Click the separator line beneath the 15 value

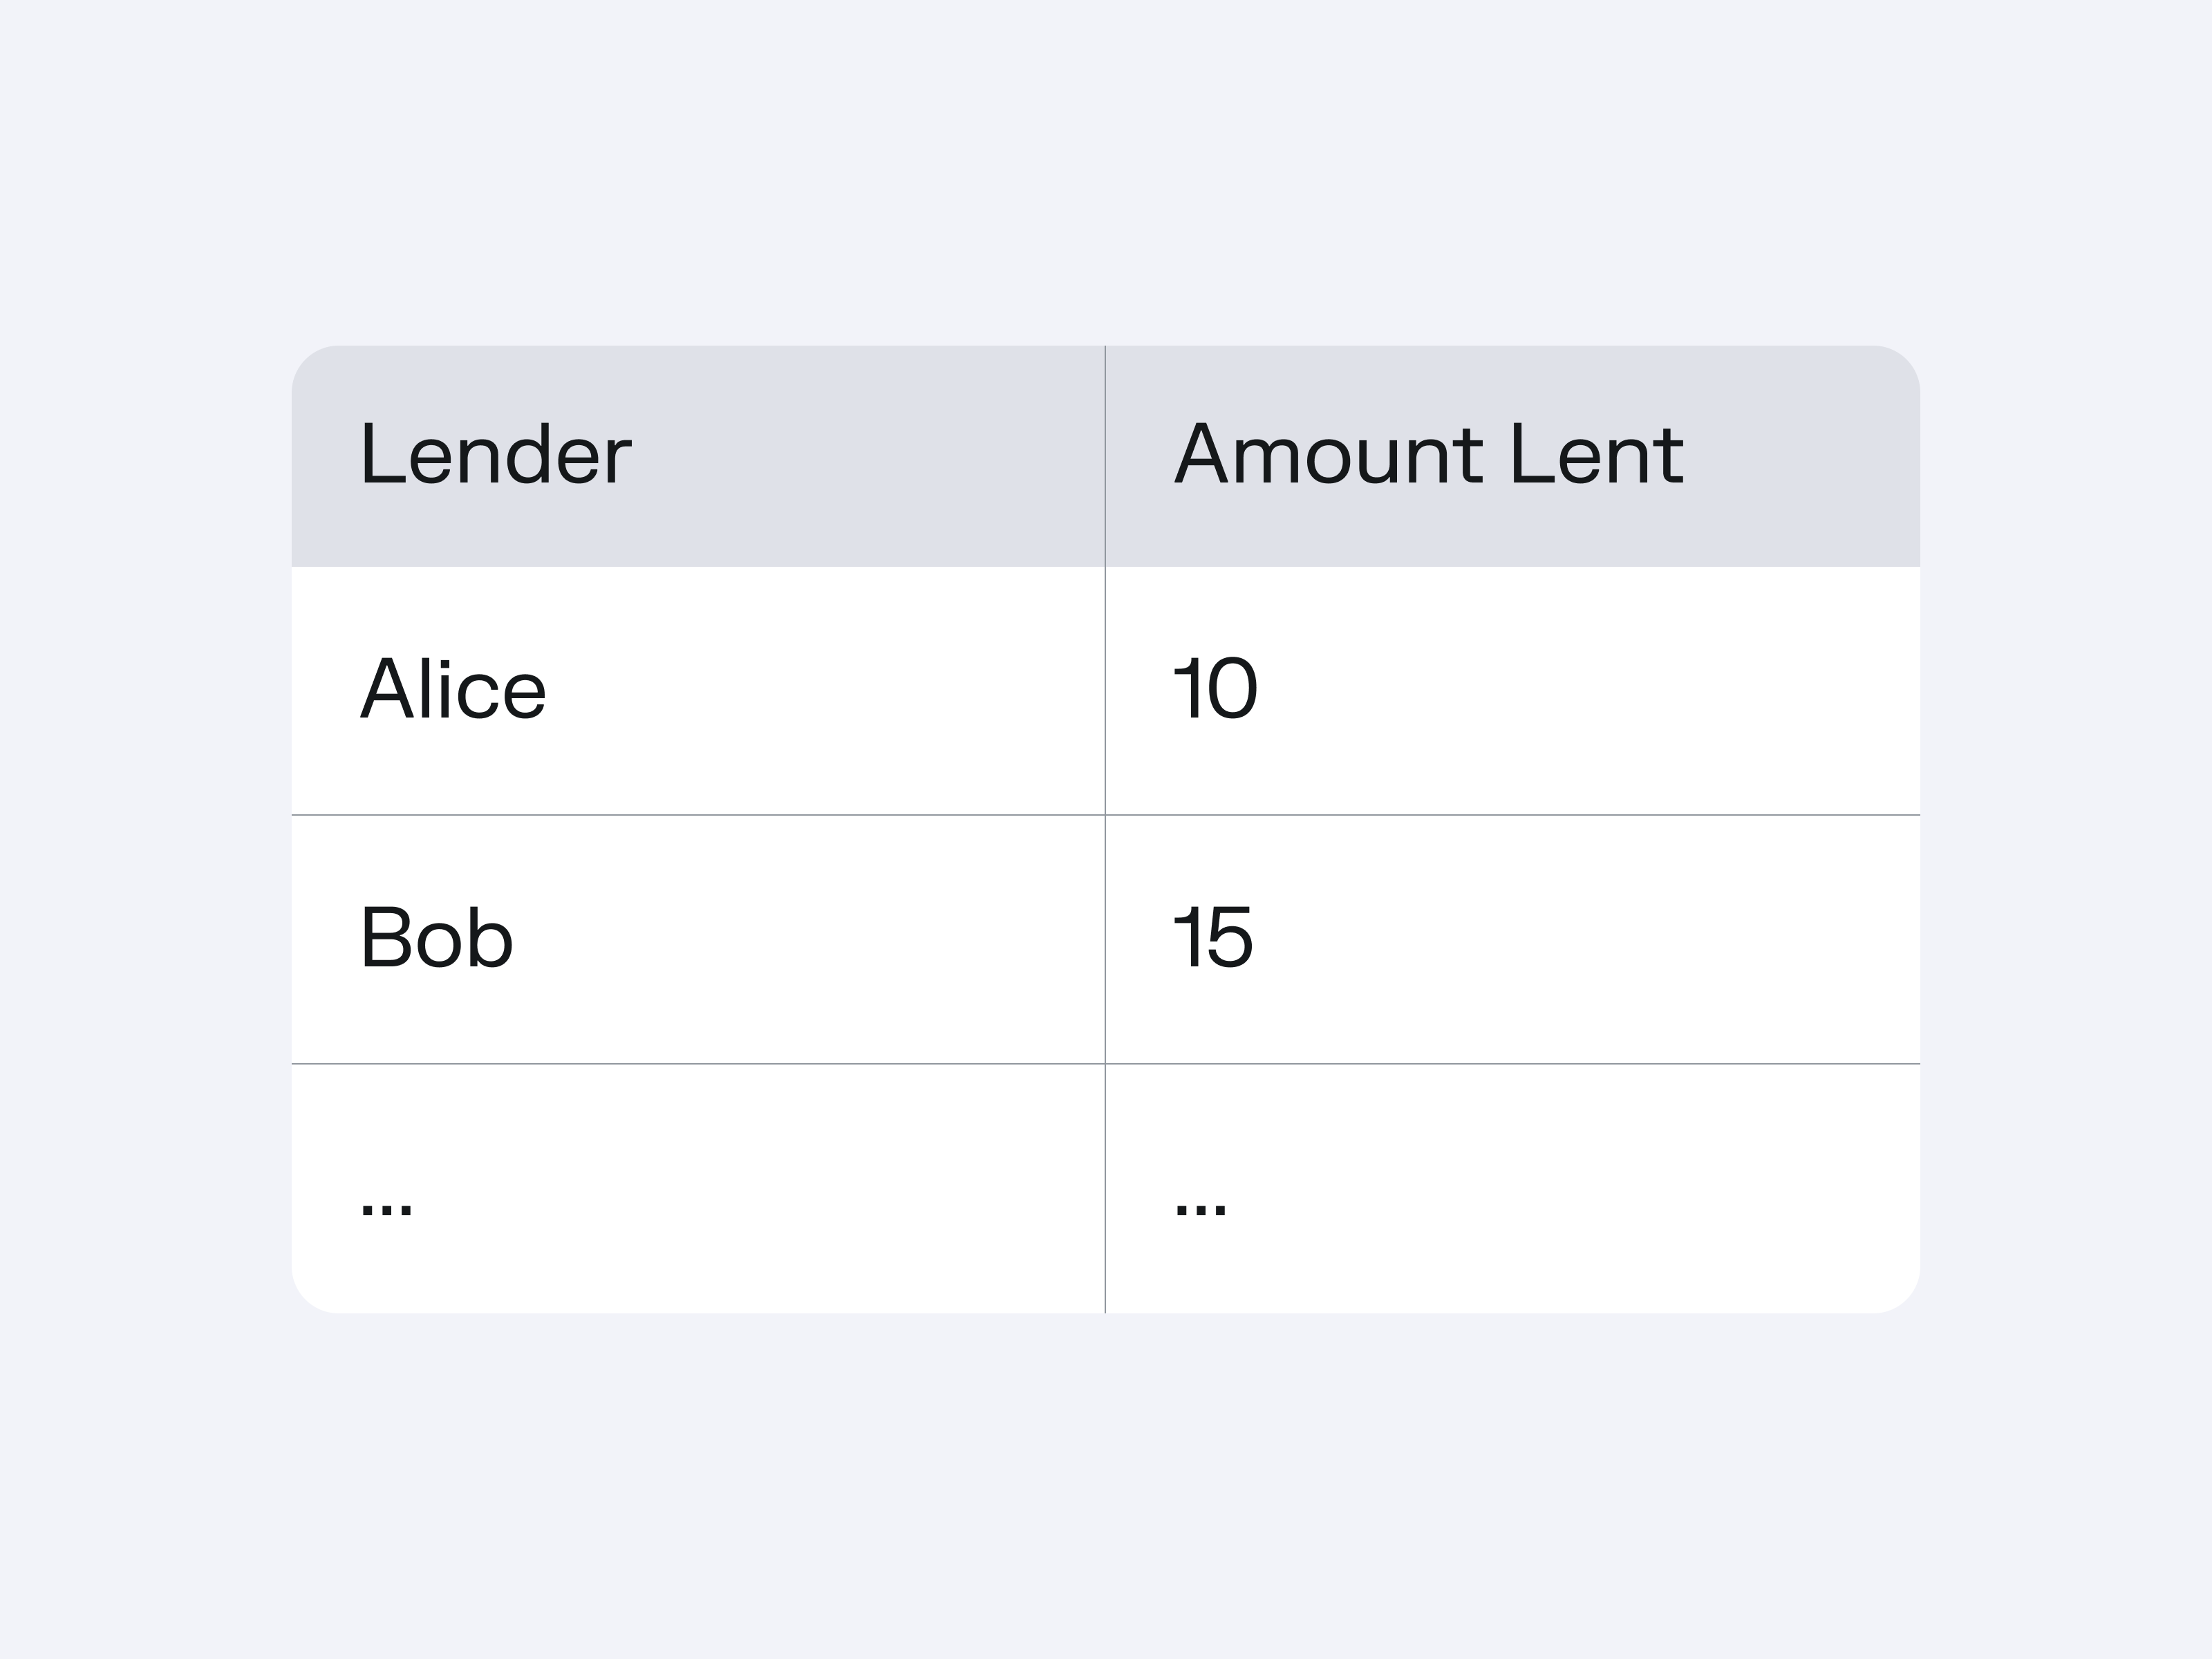[1512, 1064]
